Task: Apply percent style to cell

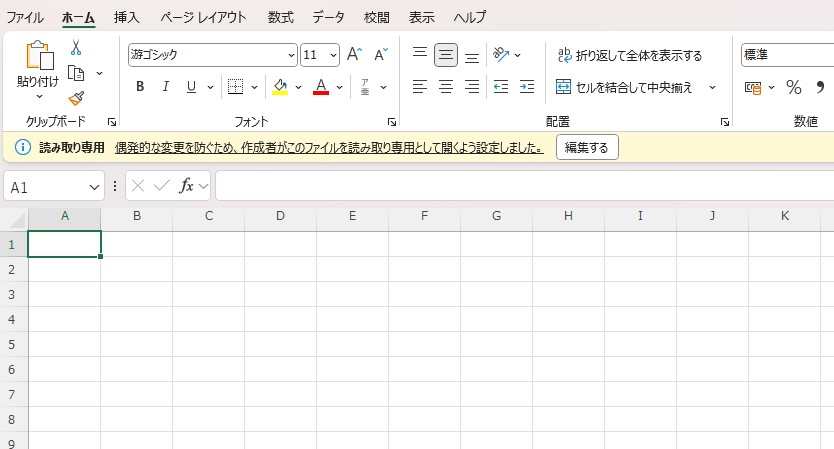Action: [x=794, y=87]
